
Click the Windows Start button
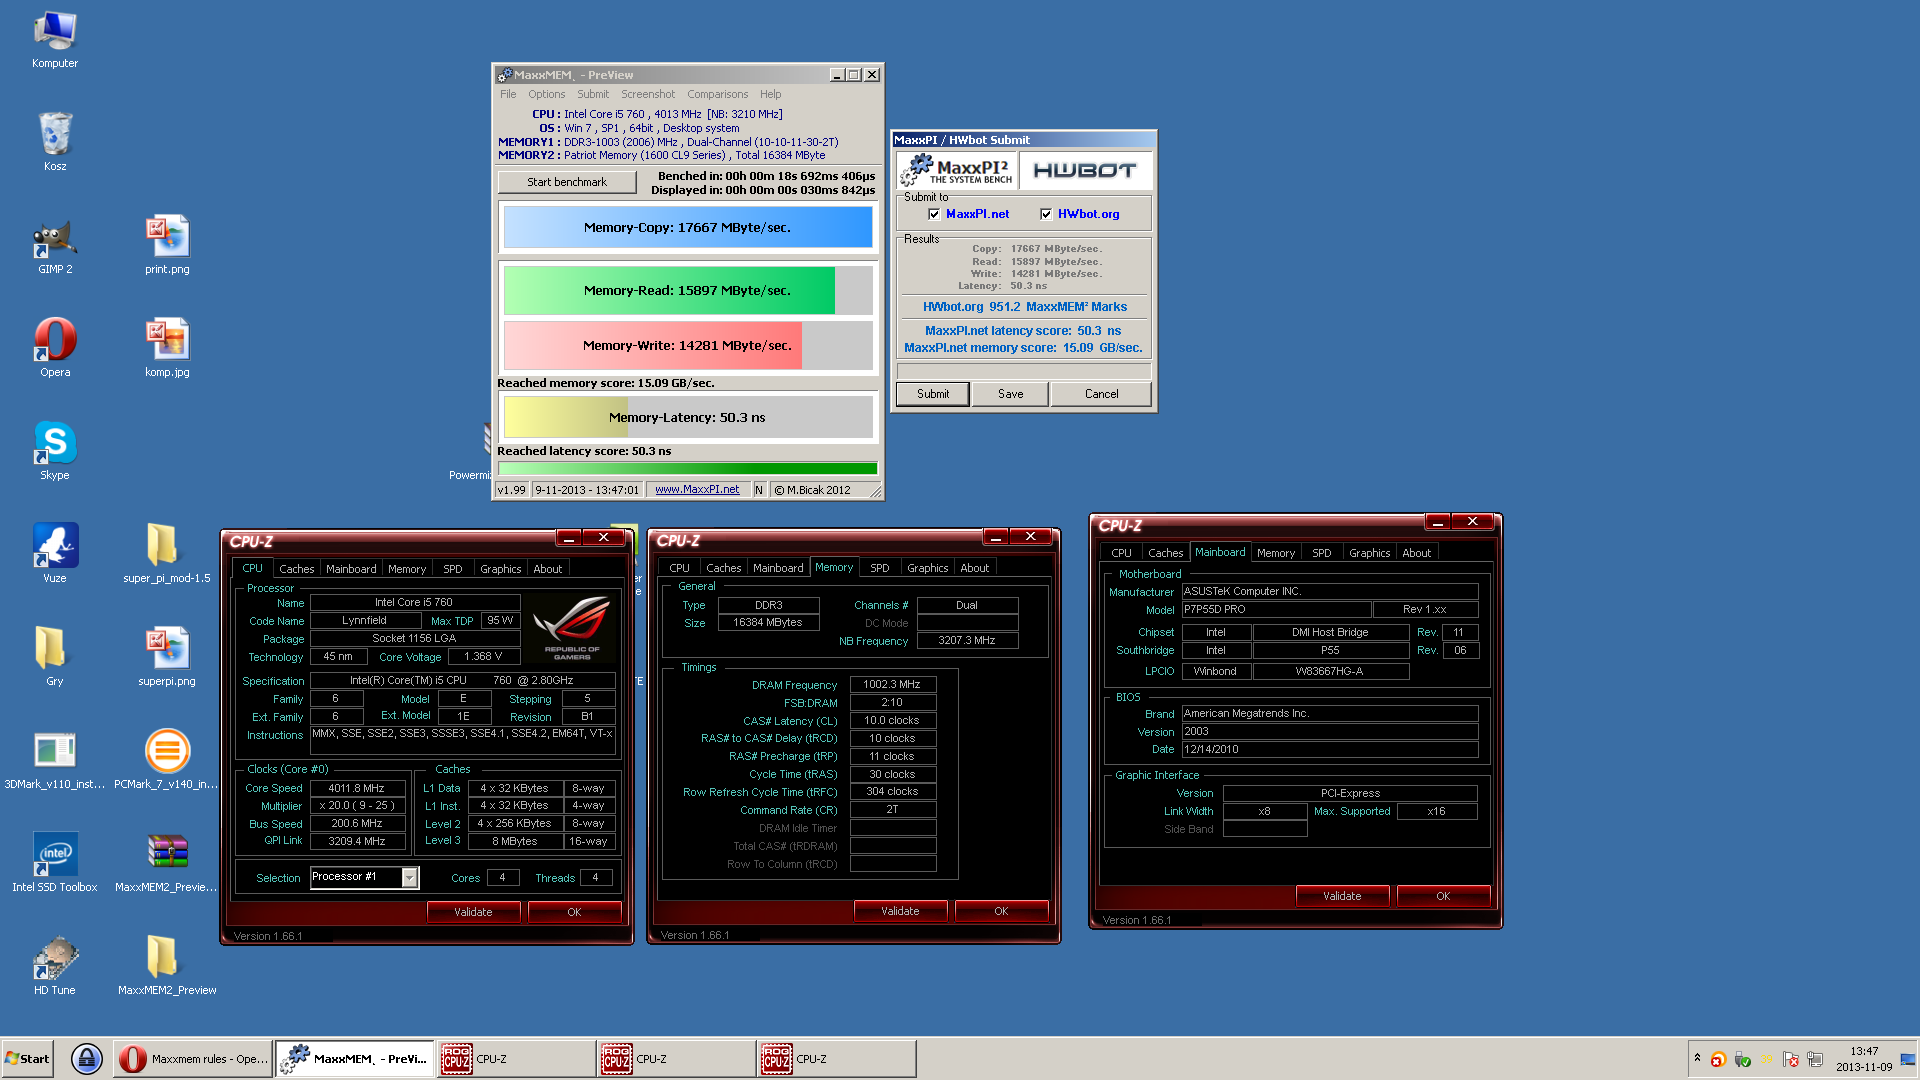point(27,1059)
